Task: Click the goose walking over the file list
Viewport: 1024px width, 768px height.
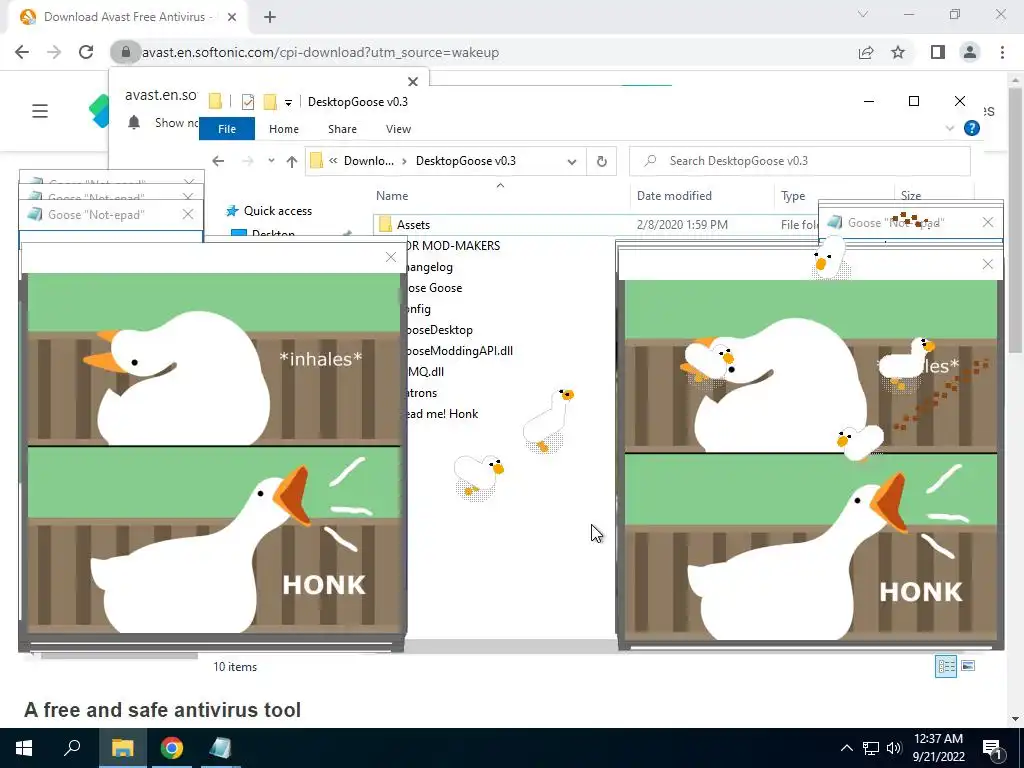Action: point(548,419)
